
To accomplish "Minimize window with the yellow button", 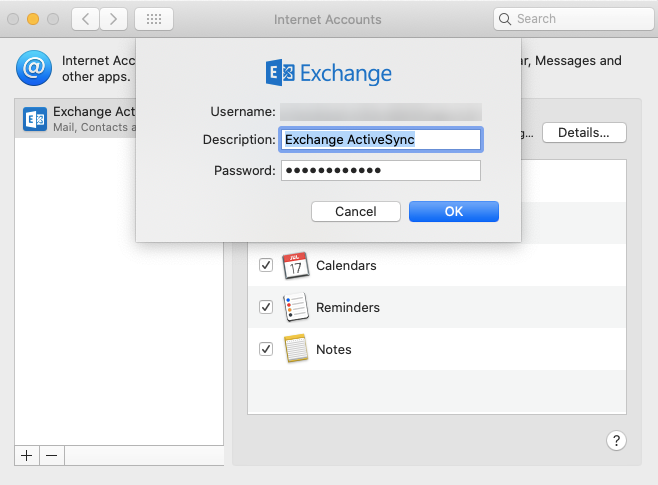I will click(x=33, y=19).
